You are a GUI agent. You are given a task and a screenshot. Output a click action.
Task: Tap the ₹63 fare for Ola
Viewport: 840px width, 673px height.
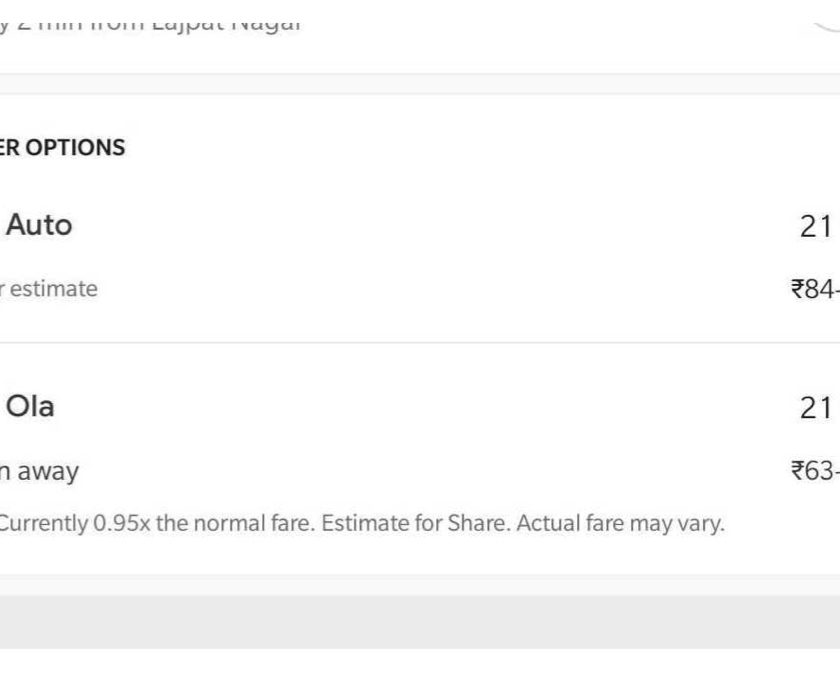coord(814,470)
